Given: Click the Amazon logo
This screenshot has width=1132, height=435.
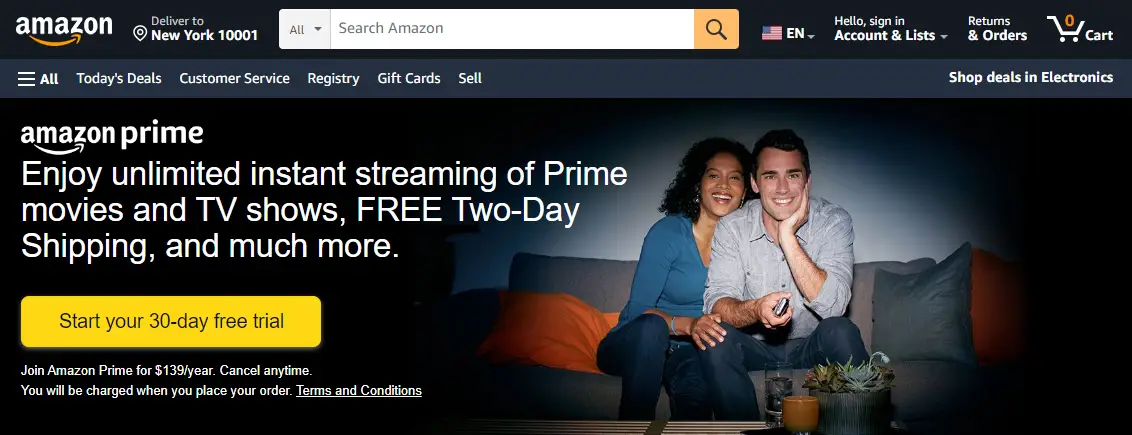Looking at the screenshot, I should 64,30.
